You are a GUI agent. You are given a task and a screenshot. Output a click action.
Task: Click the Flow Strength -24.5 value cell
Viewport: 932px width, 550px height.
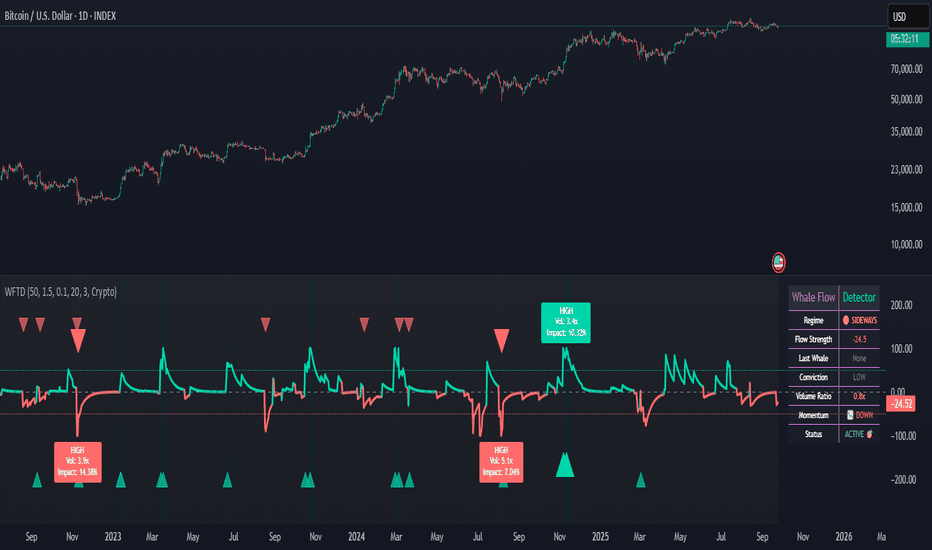pyautogui.click(x=858, y=339)
